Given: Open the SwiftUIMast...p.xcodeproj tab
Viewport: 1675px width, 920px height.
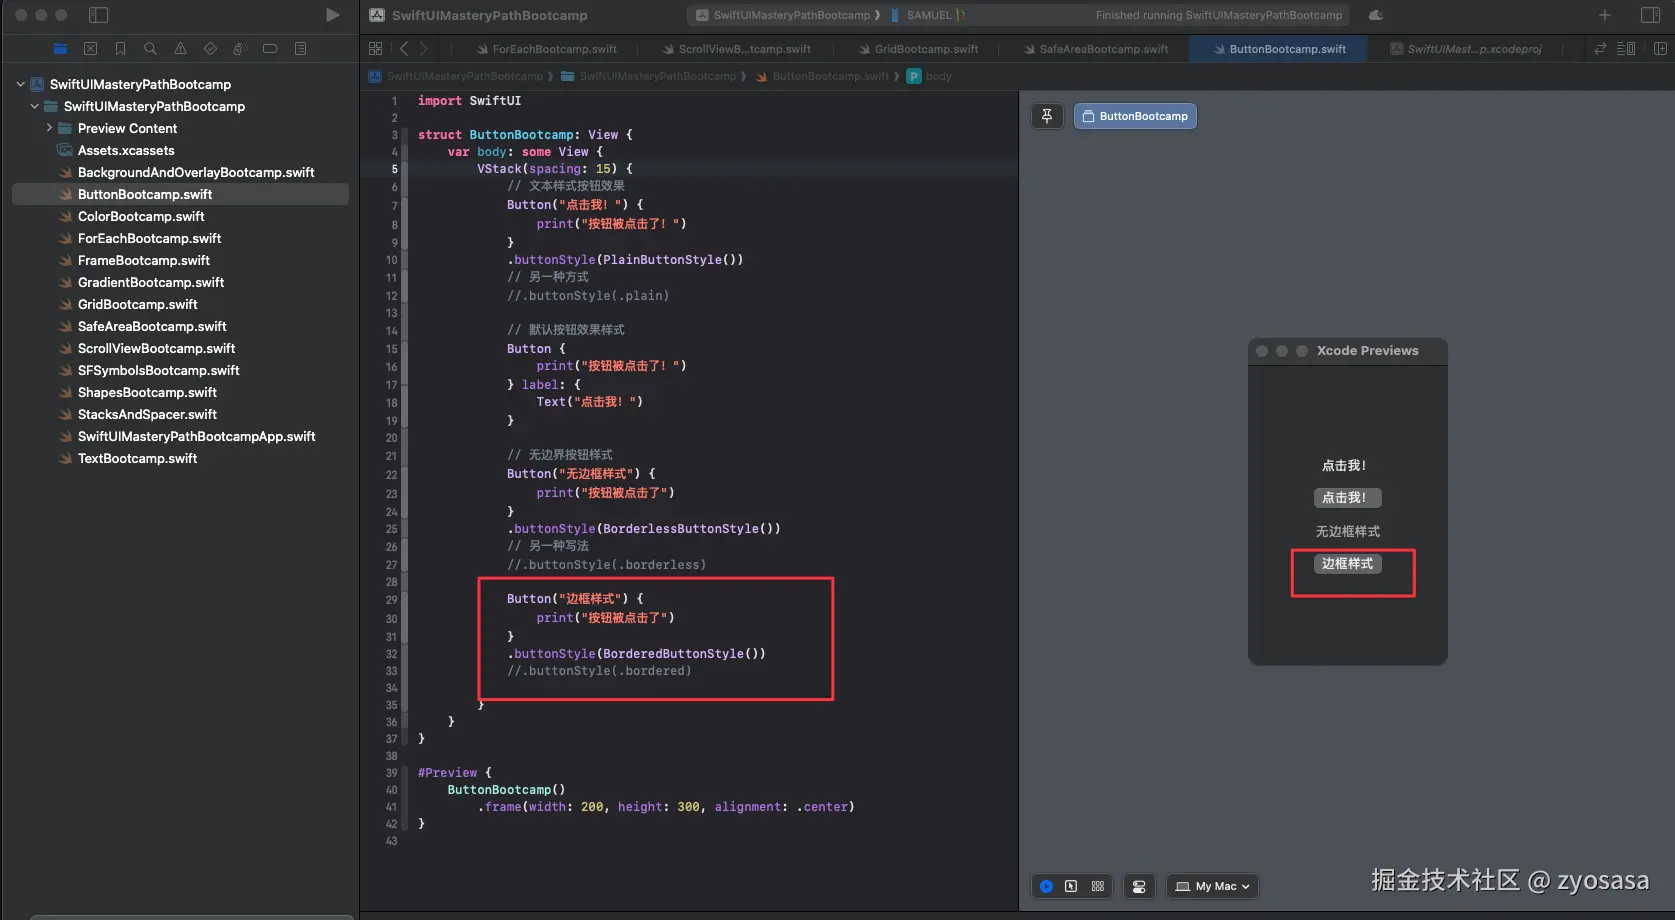Looking at the screenshot, I should point(1466,49).
